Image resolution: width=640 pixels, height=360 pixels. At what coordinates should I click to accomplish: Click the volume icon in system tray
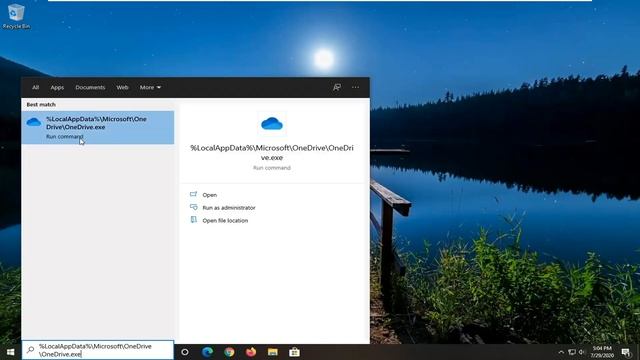[x=582, y=352]
